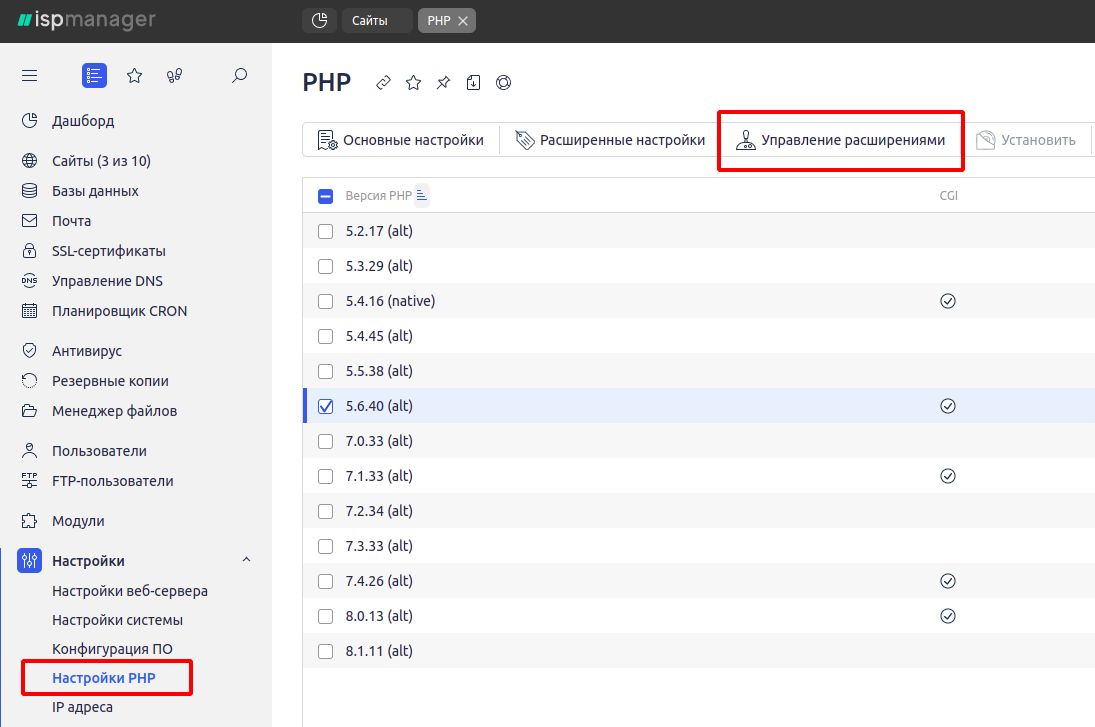Image resolution: width=1095 pixels, height=727 pixels.
Task: Click CGI checkmark for 7.4.26 (alt)
Action: (948, 581)
